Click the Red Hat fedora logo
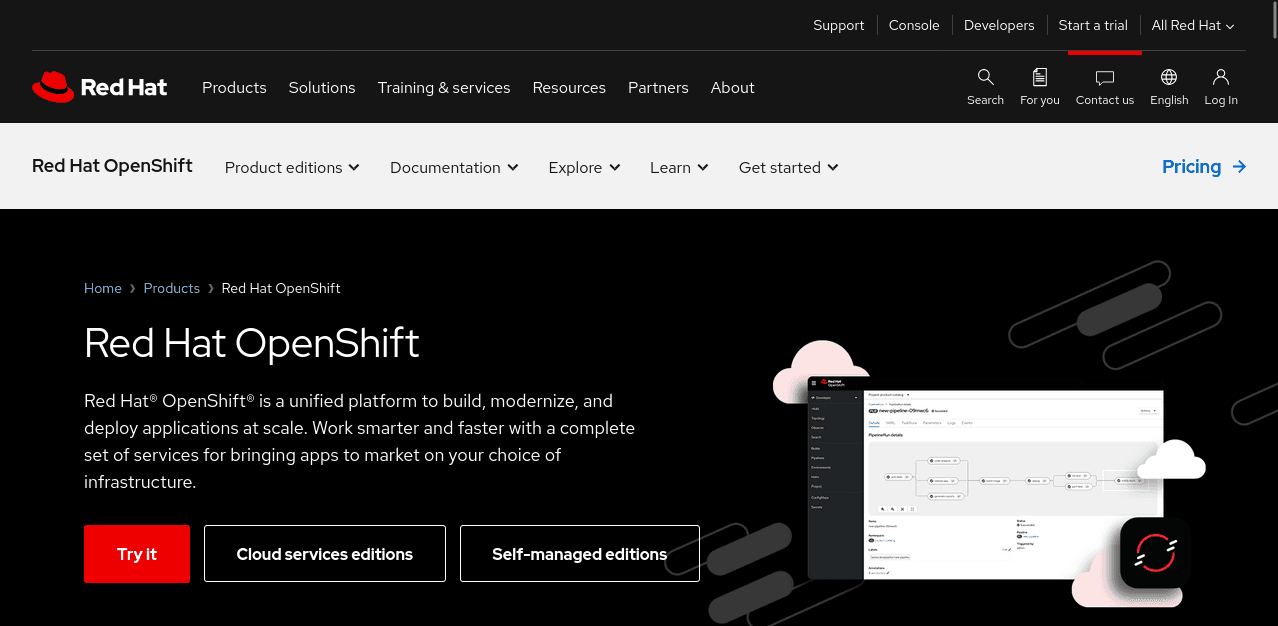1278x626 pixels. (x=52, y=86)
